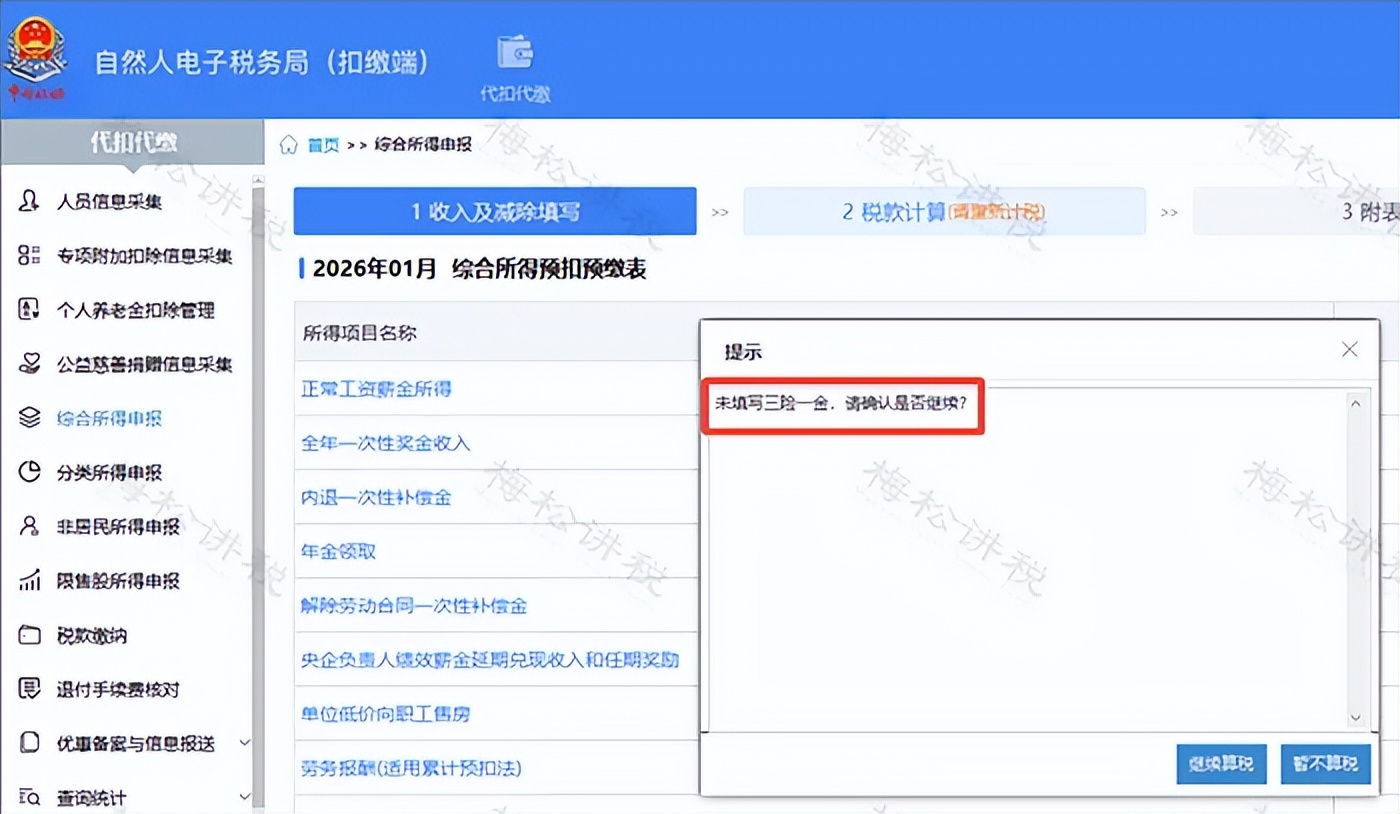Viewport: 1400px width, 814px height.
Task: Switch to step 2 税款计算
Action: (x=944, y=211)
